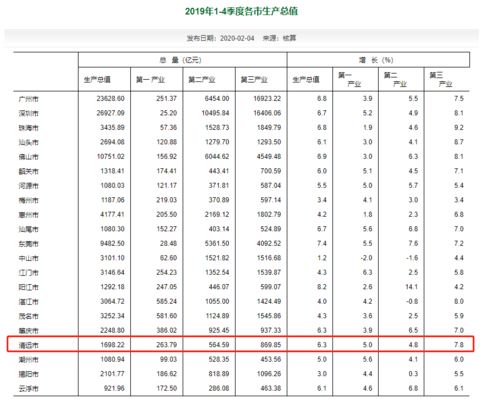Click the cell showing '564.59'
480x399 pixels.
tap(219, 345)
